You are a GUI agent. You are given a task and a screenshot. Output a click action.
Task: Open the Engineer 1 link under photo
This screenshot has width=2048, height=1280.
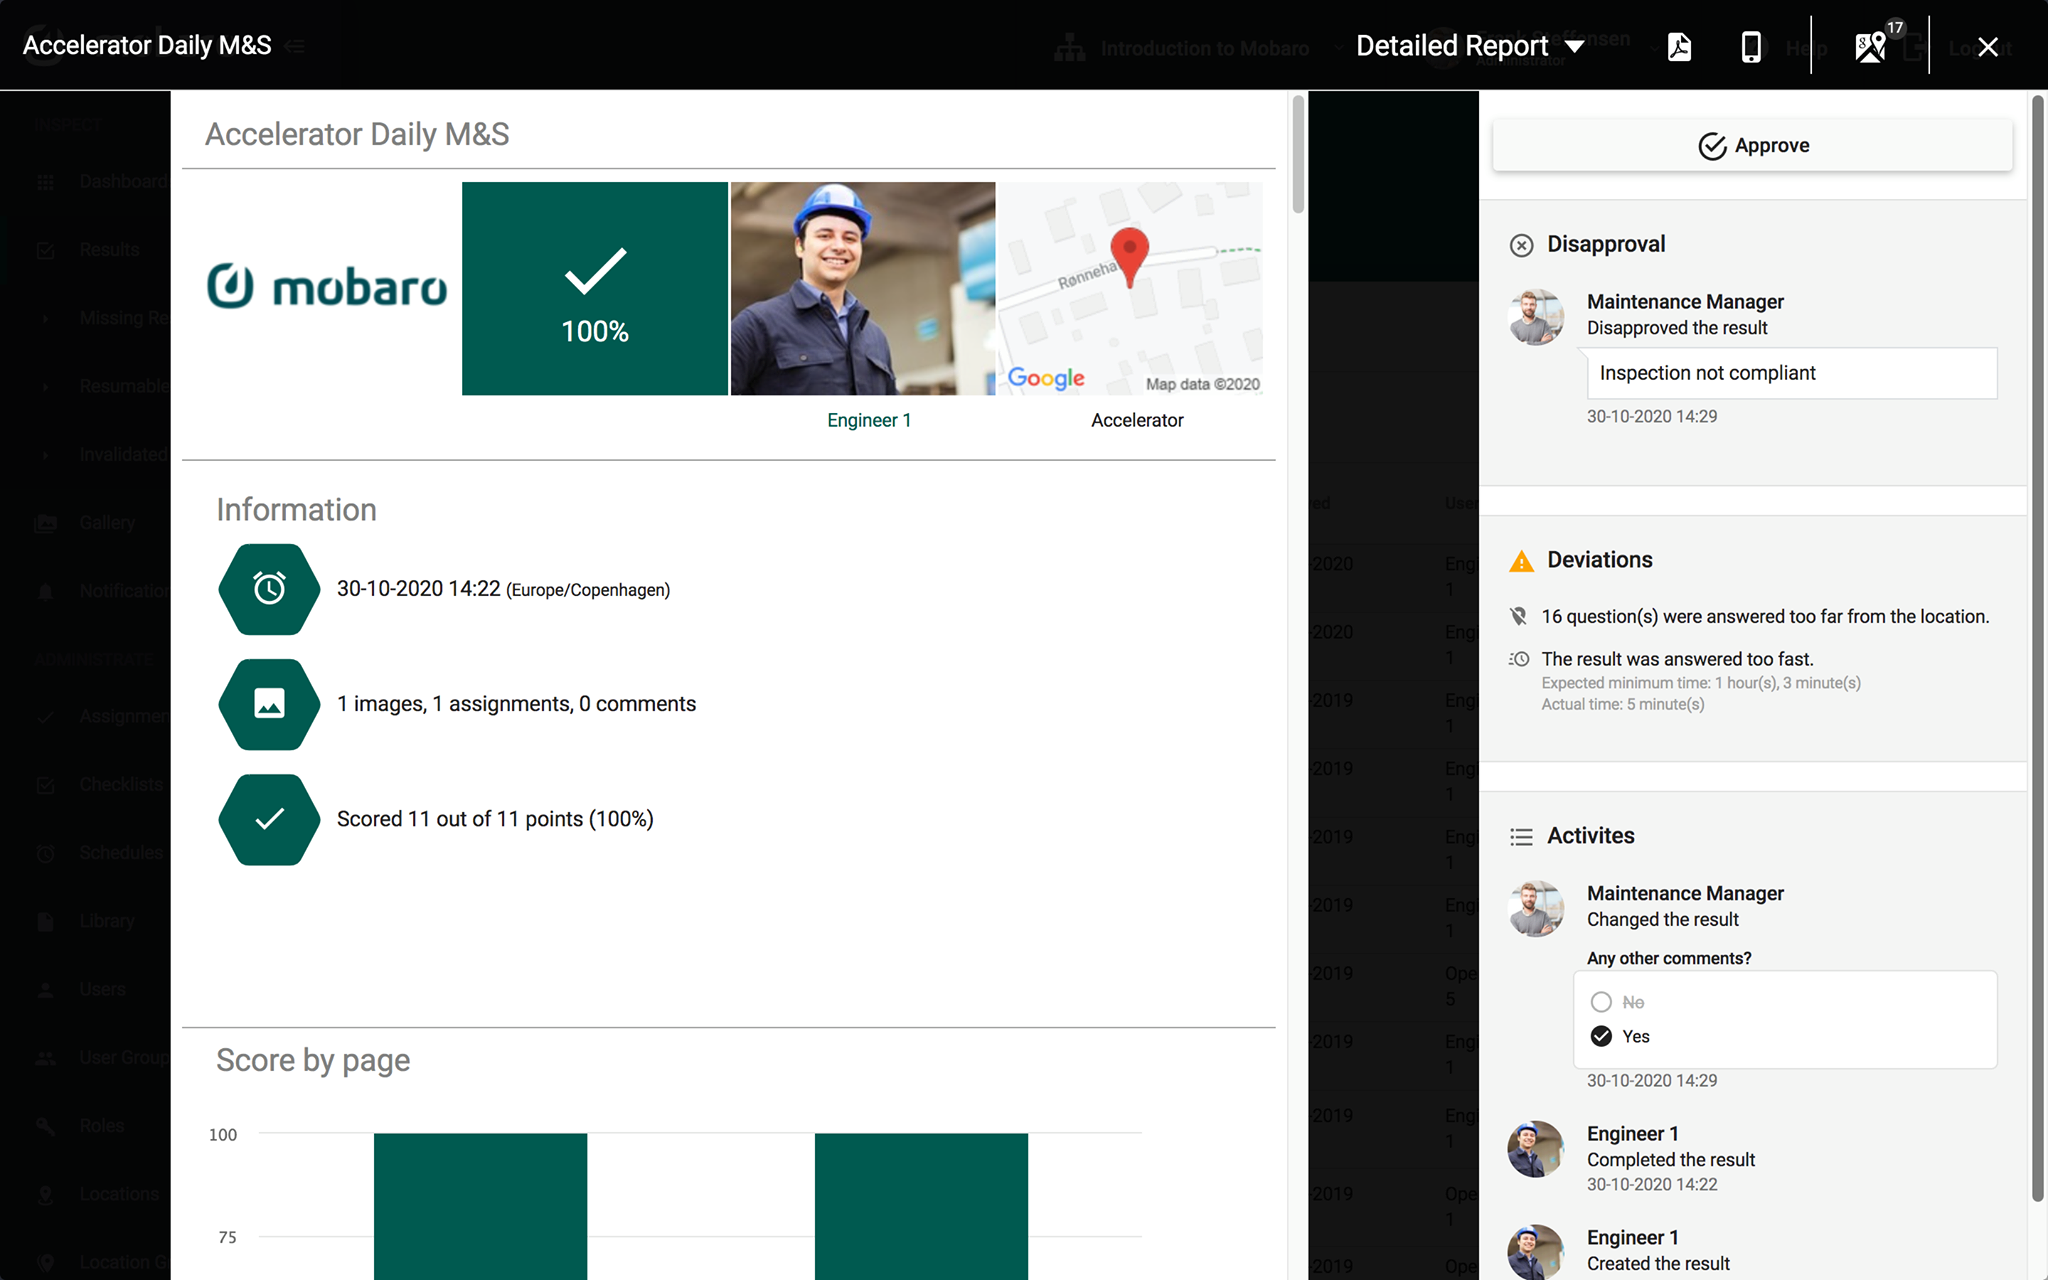coord(869,420)
